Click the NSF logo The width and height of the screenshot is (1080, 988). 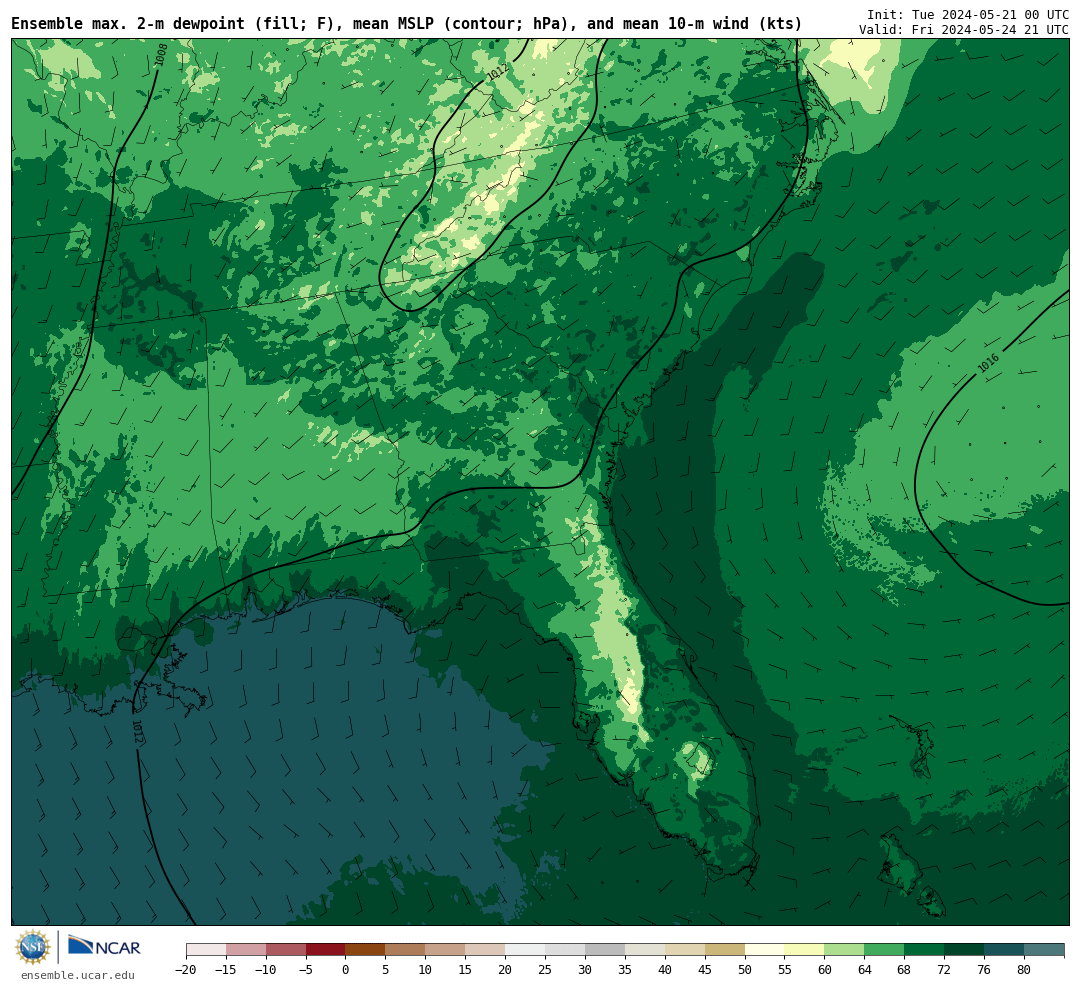(x=33, y=947)
